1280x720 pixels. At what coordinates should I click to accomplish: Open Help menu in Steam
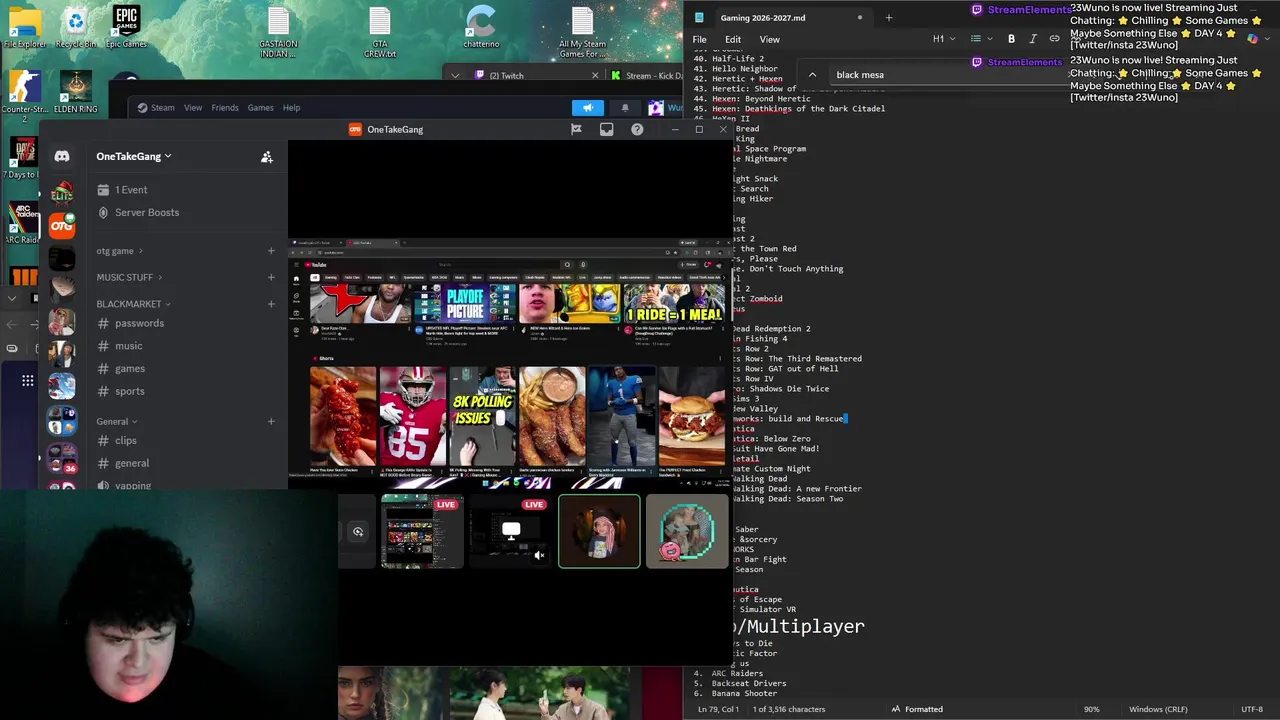291,107
